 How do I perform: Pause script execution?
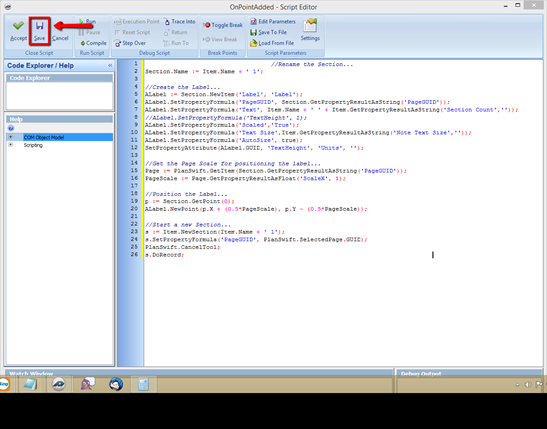pyautogui.click(x=89, y=32)
